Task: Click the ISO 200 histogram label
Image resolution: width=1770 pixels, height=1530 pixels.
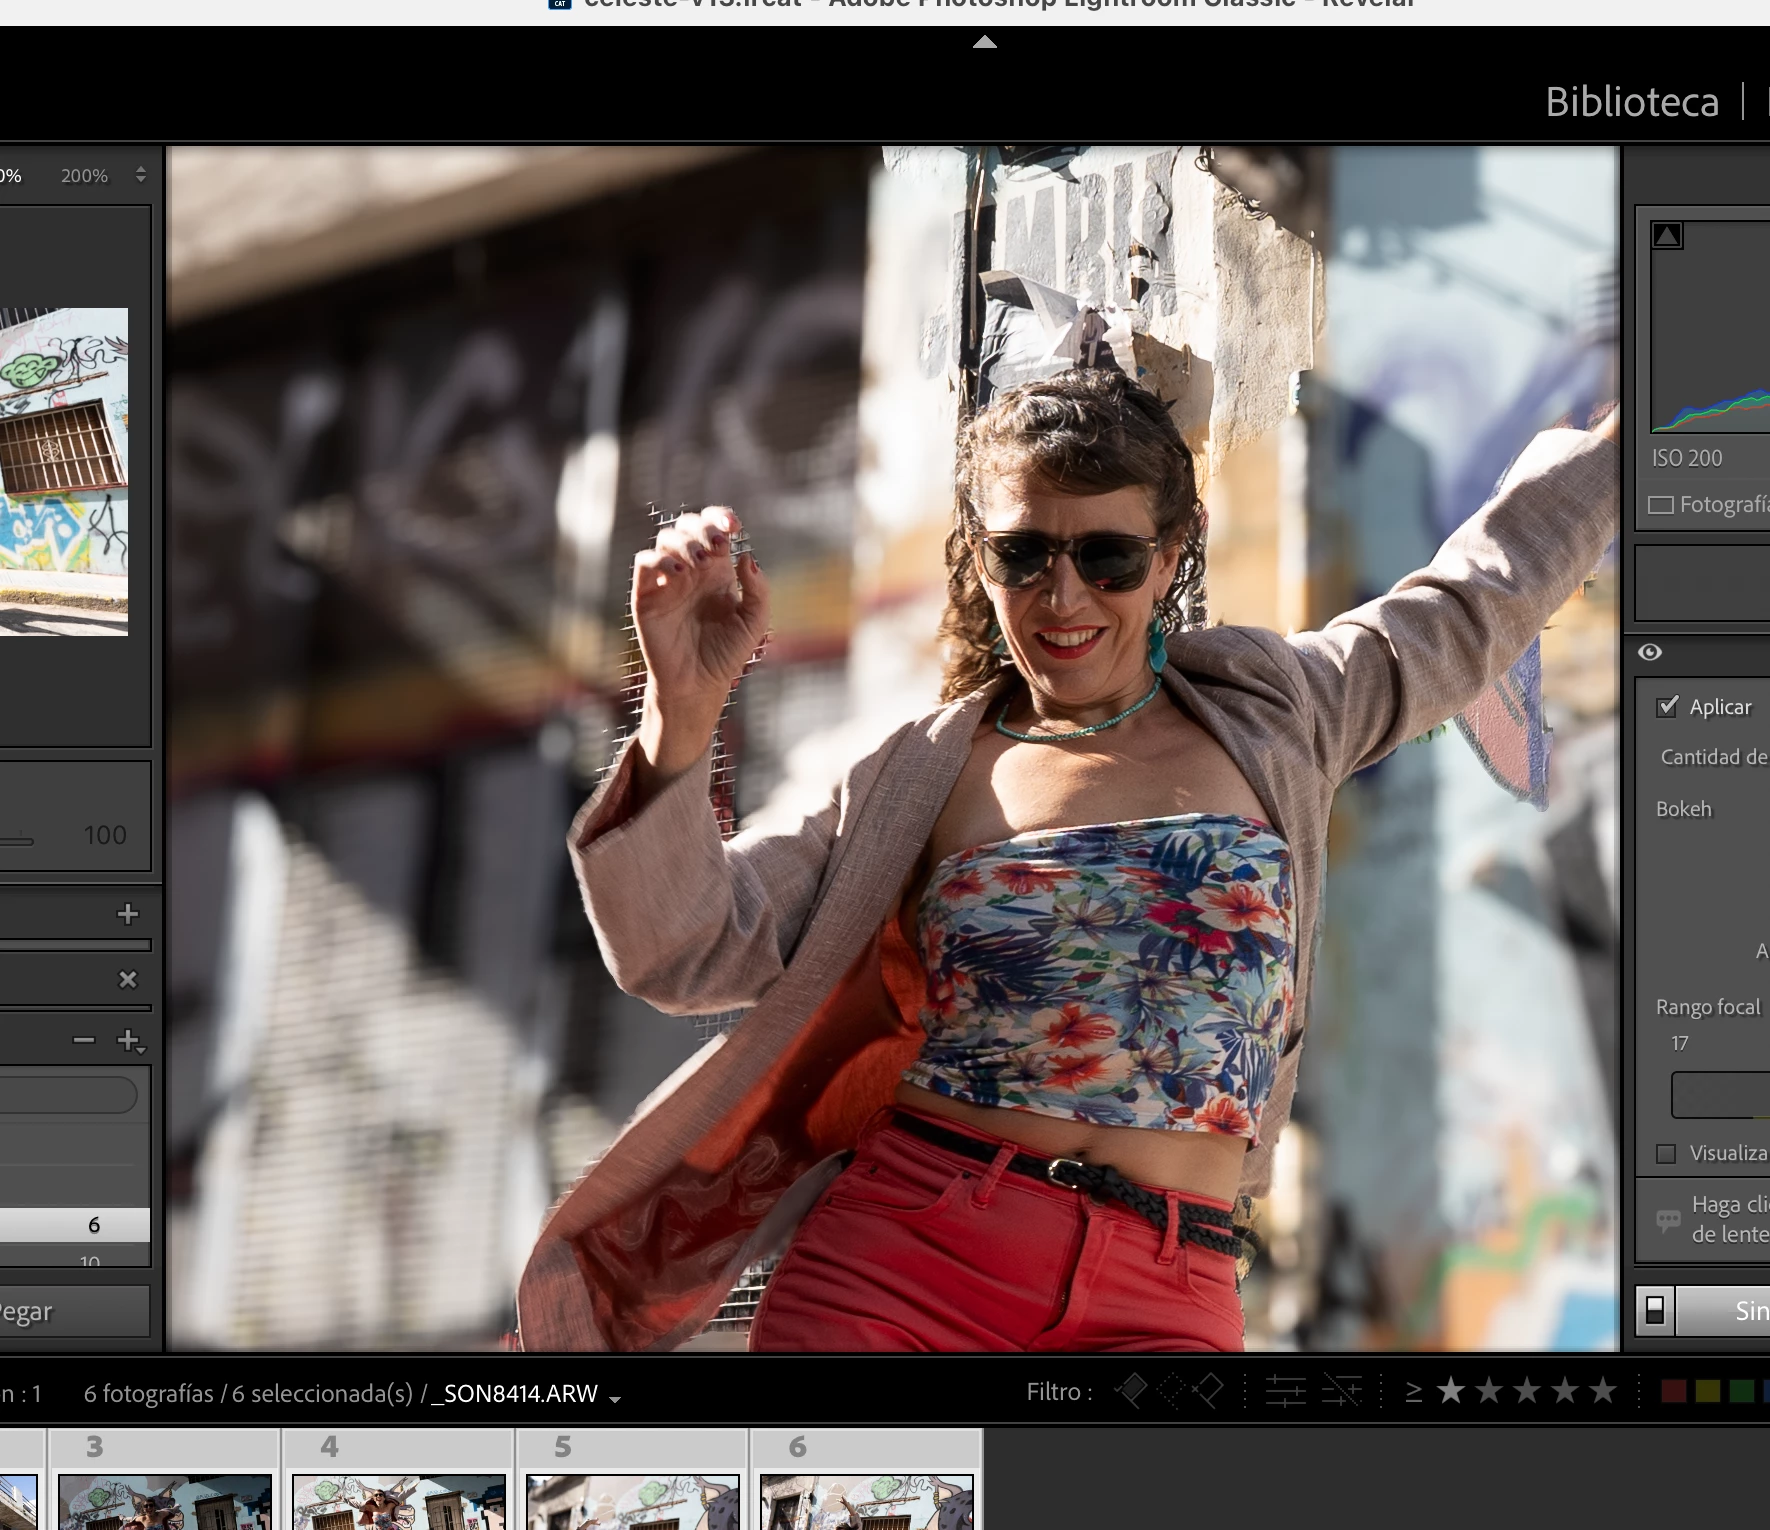Action: 1687,458
